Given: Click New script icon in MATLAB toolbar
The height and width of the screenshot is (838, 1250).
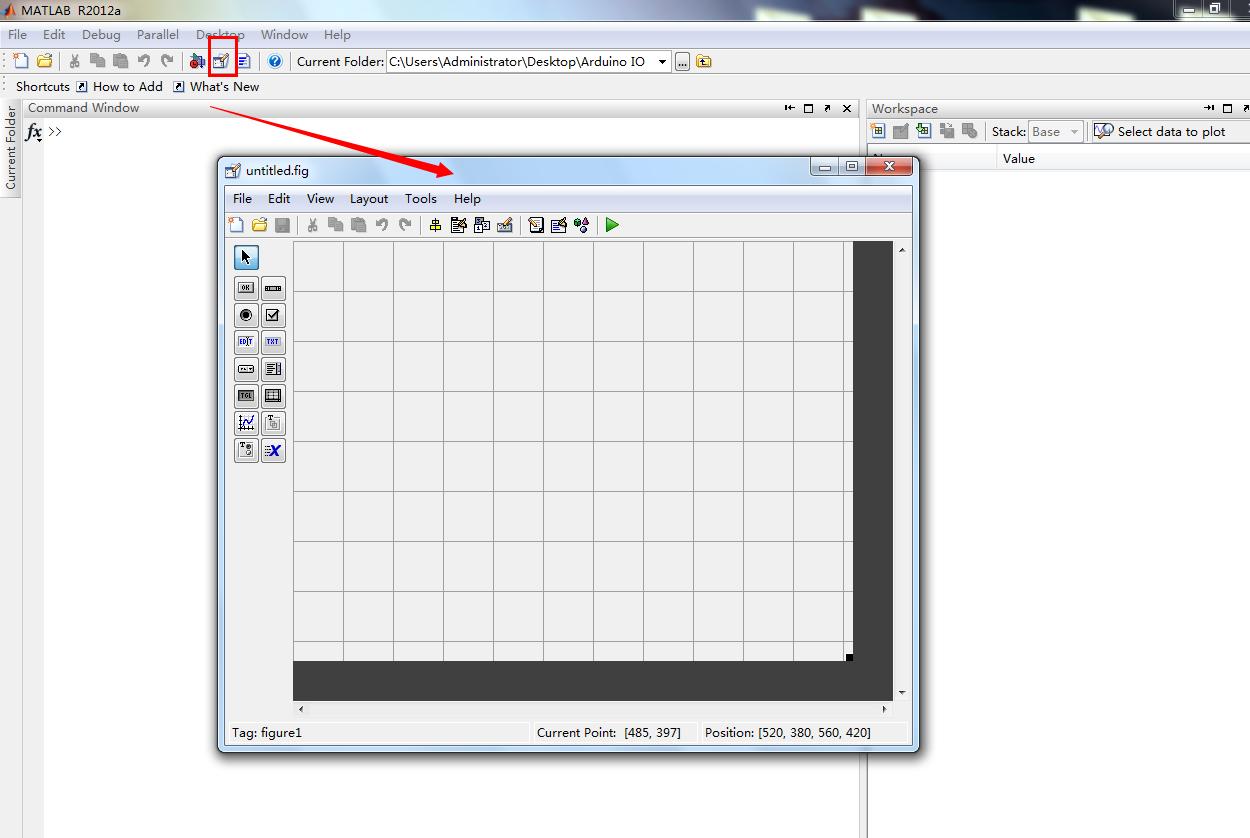Looking at the screenshot, I should pos(21,61).
